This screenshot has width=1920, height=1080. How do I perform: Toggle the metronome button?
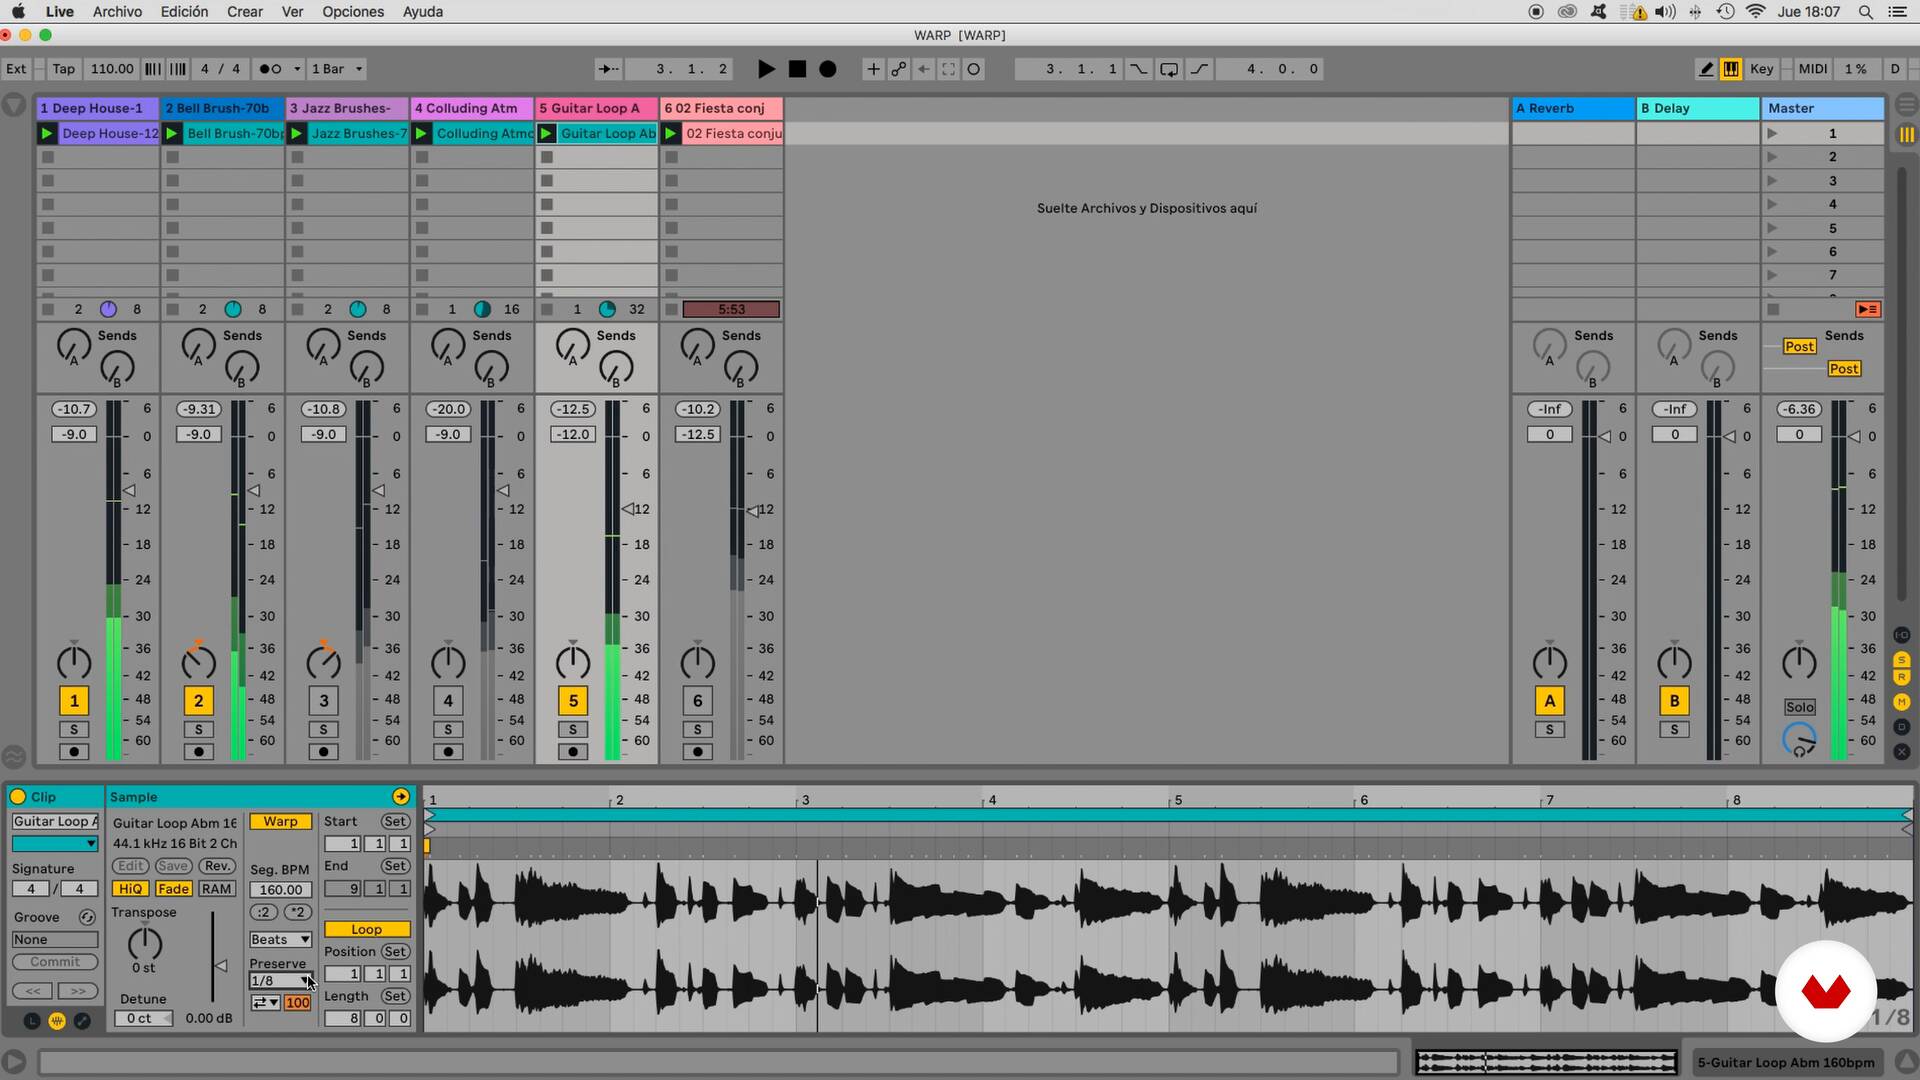[x=270, y=69]
